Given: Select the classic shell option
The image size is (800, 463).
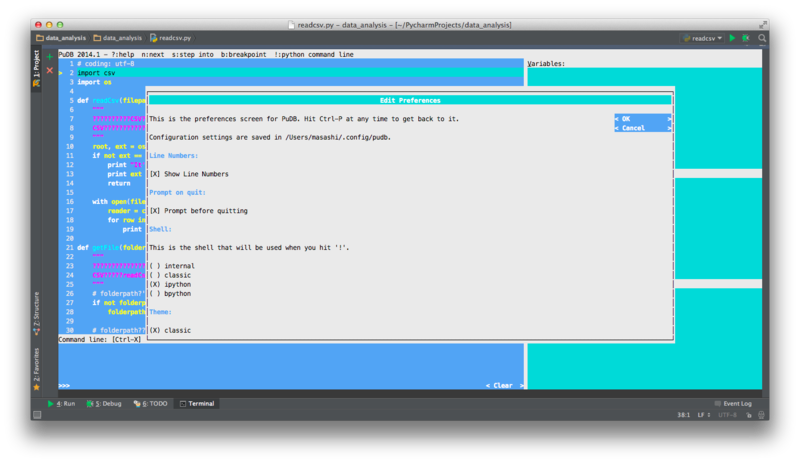Looking at the screenshot, I should click(x=170, y=275).
